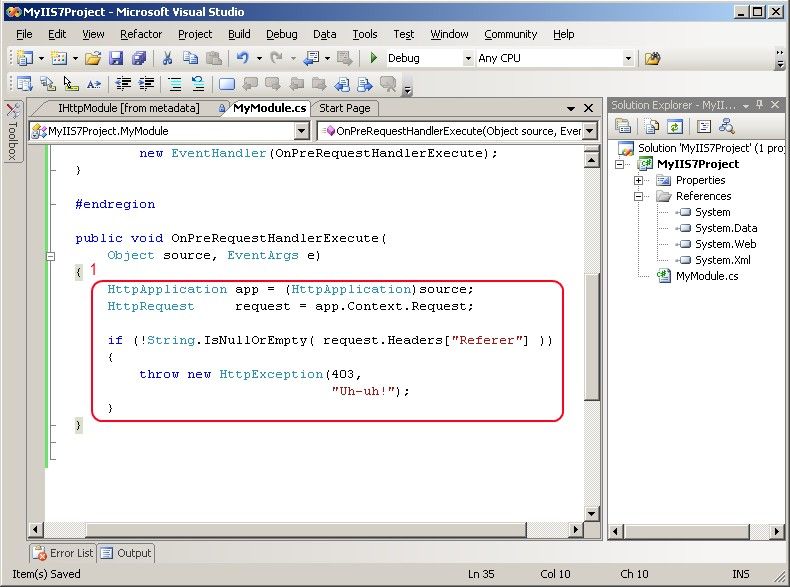This screenshot has width=790, height=587.
Task: Open the Build menu
Action: (x=239, y=34)
